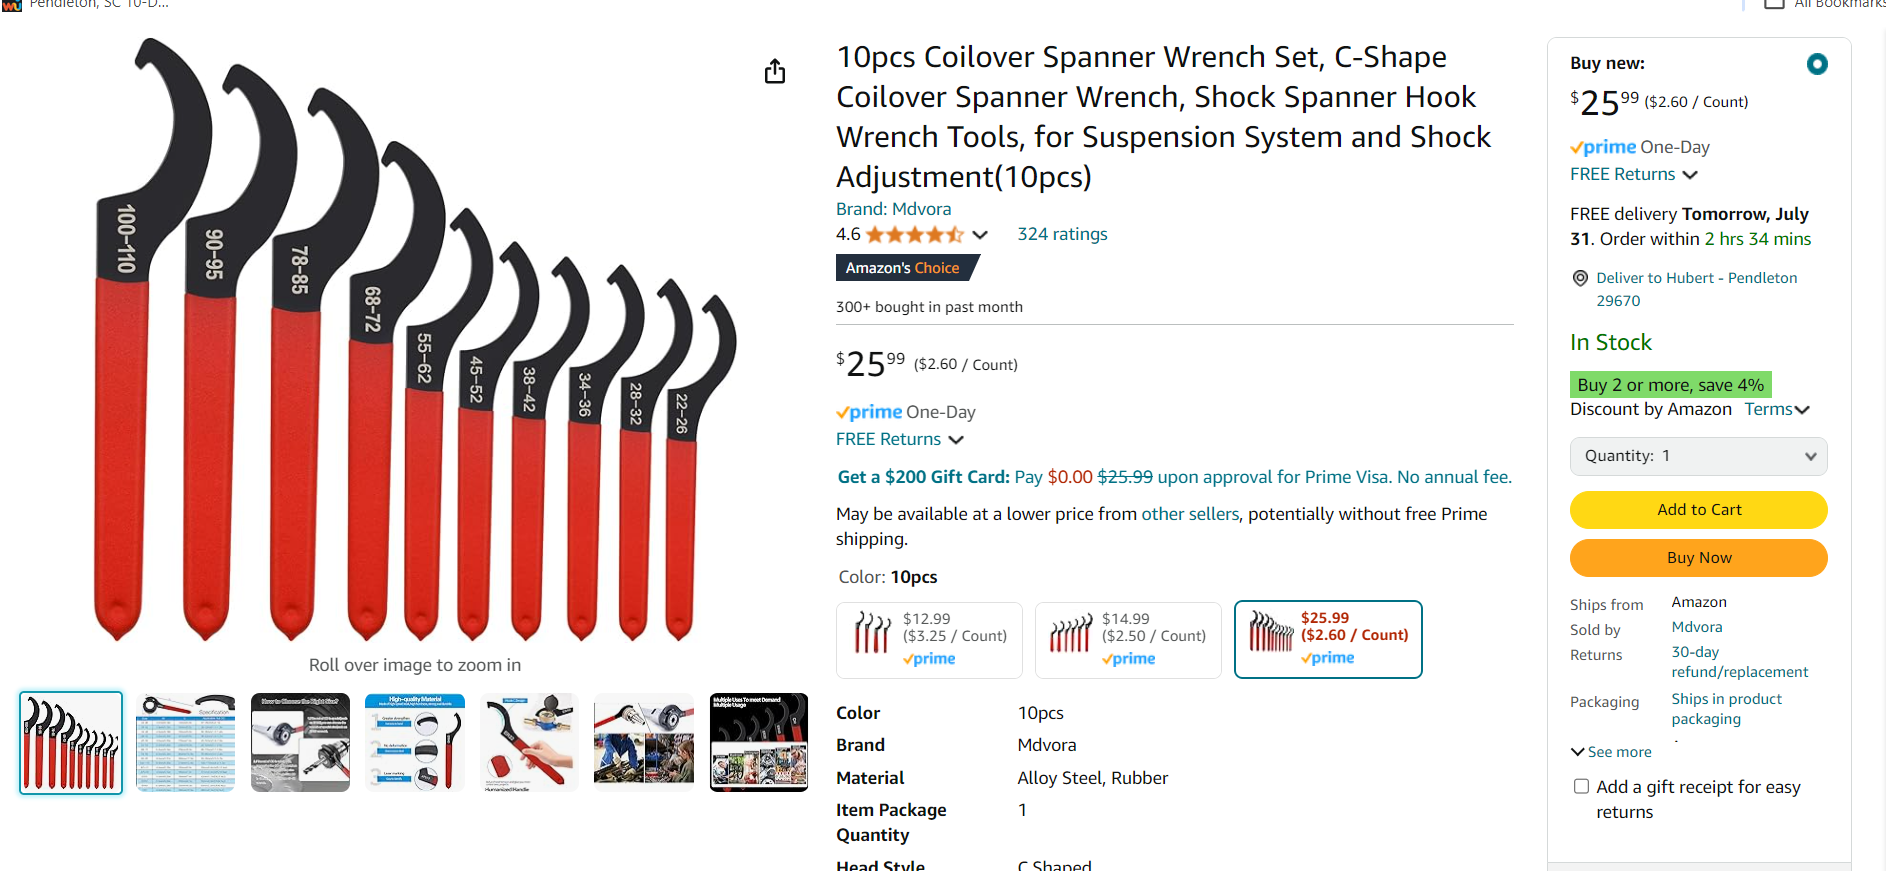Choose the $14.99 color option
Viewport: 1886px width, 871px height.
point(1128,640)
